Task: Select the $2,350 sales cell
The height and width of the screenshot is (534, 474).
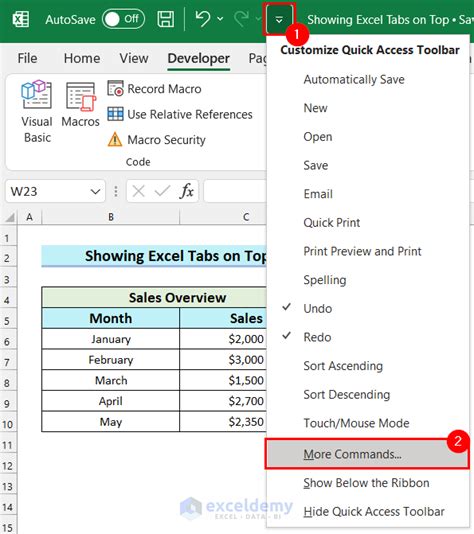Action: pos(223,422)
